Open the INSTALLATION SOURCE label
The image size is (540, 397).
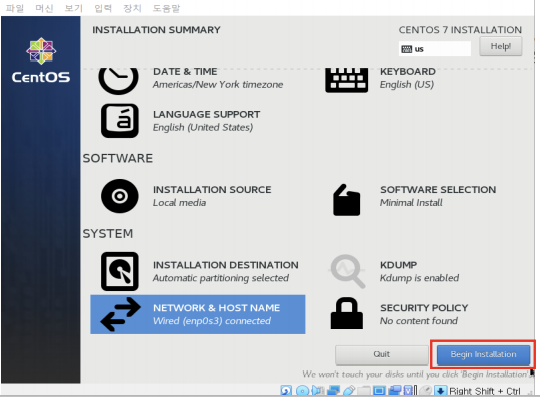212,190
